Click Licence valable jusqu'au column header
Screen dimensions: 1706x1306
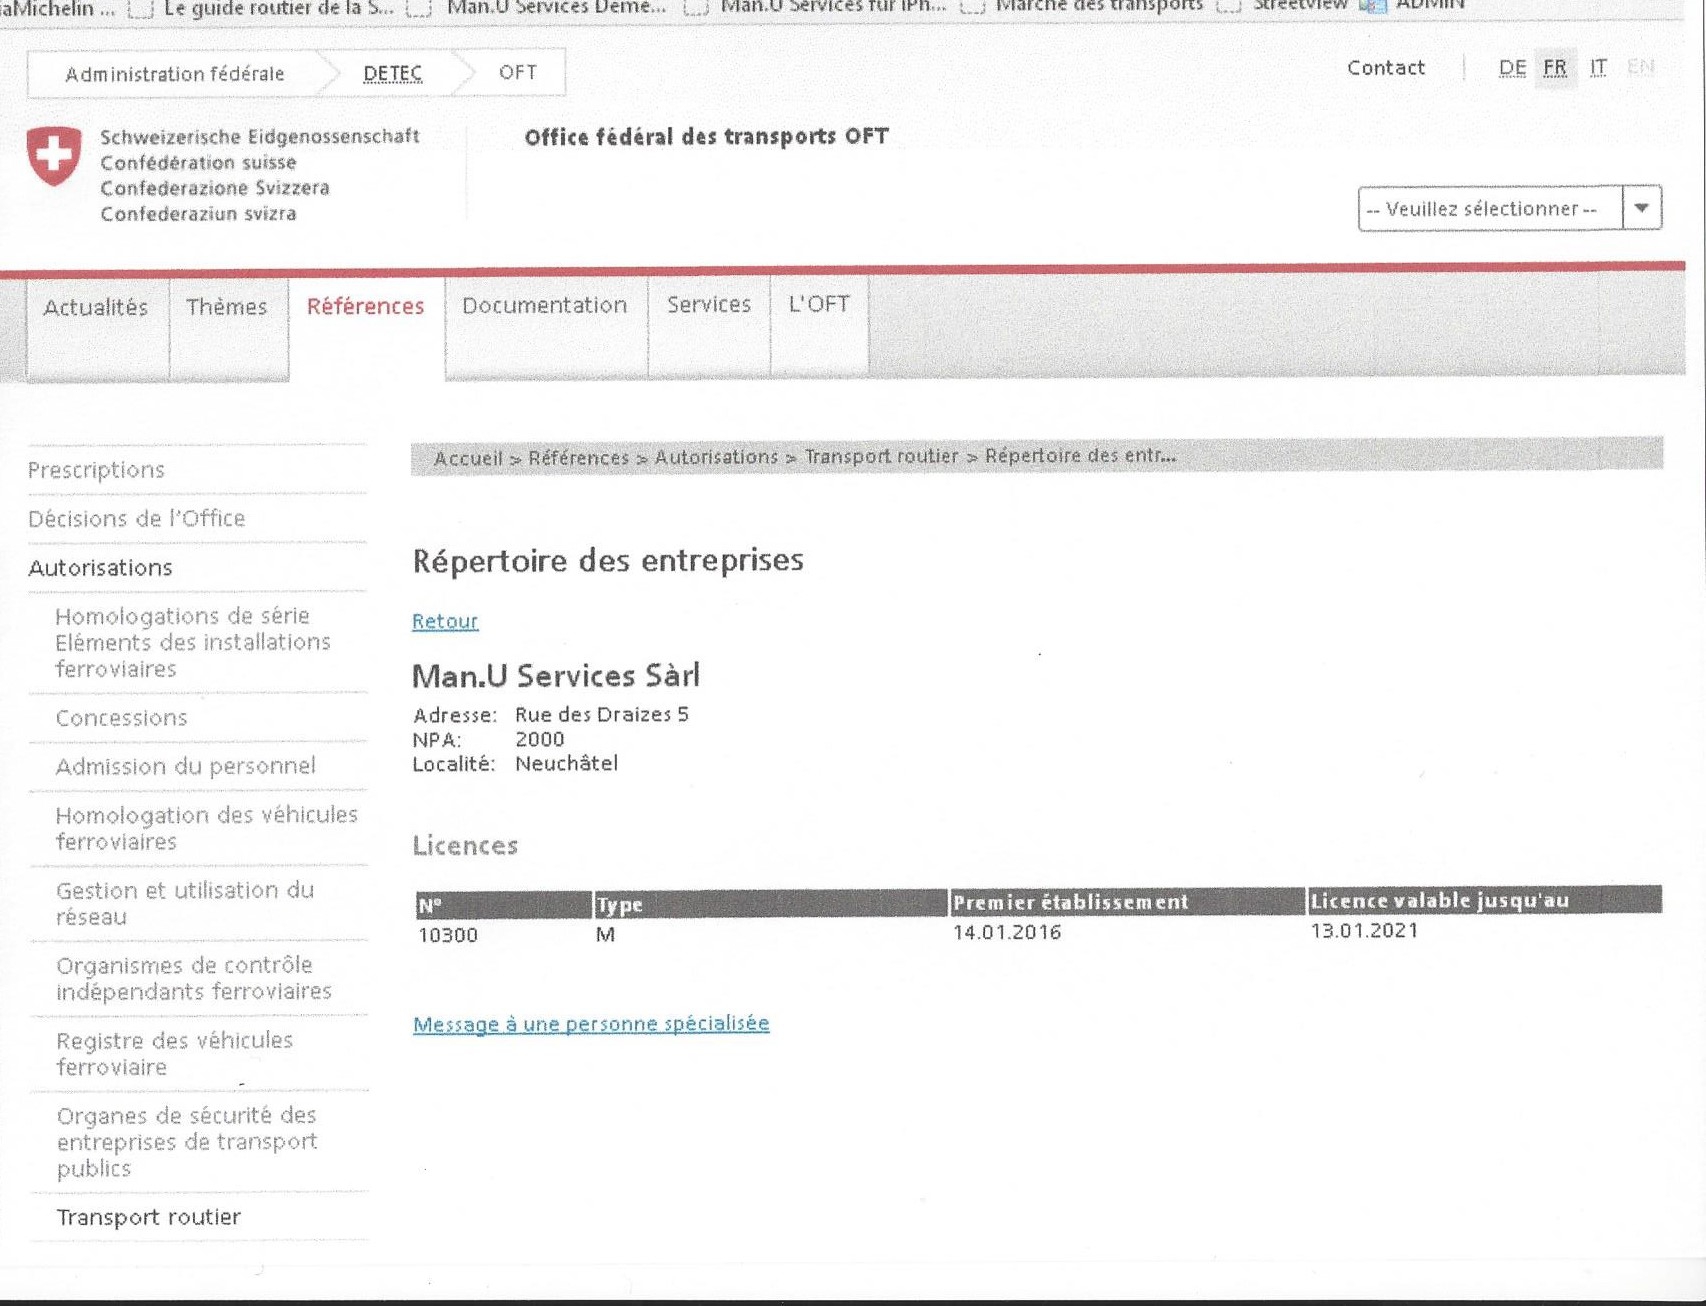(x=1485, y=900)
